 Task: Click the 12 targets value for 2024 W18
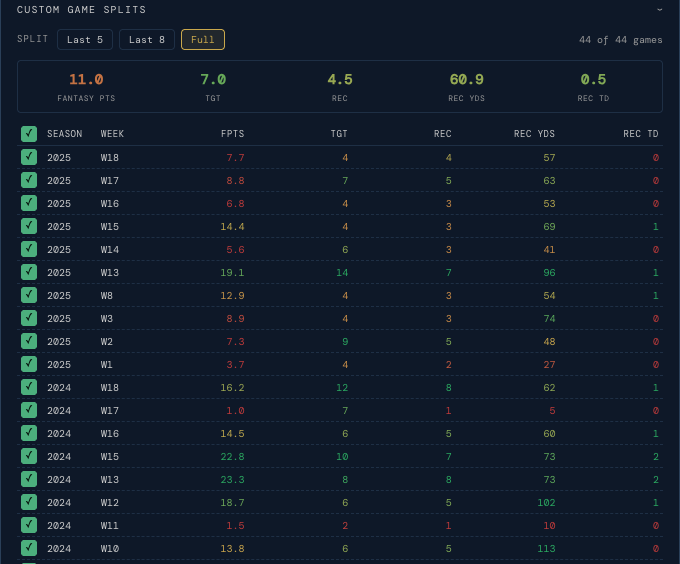pos(342,388)
